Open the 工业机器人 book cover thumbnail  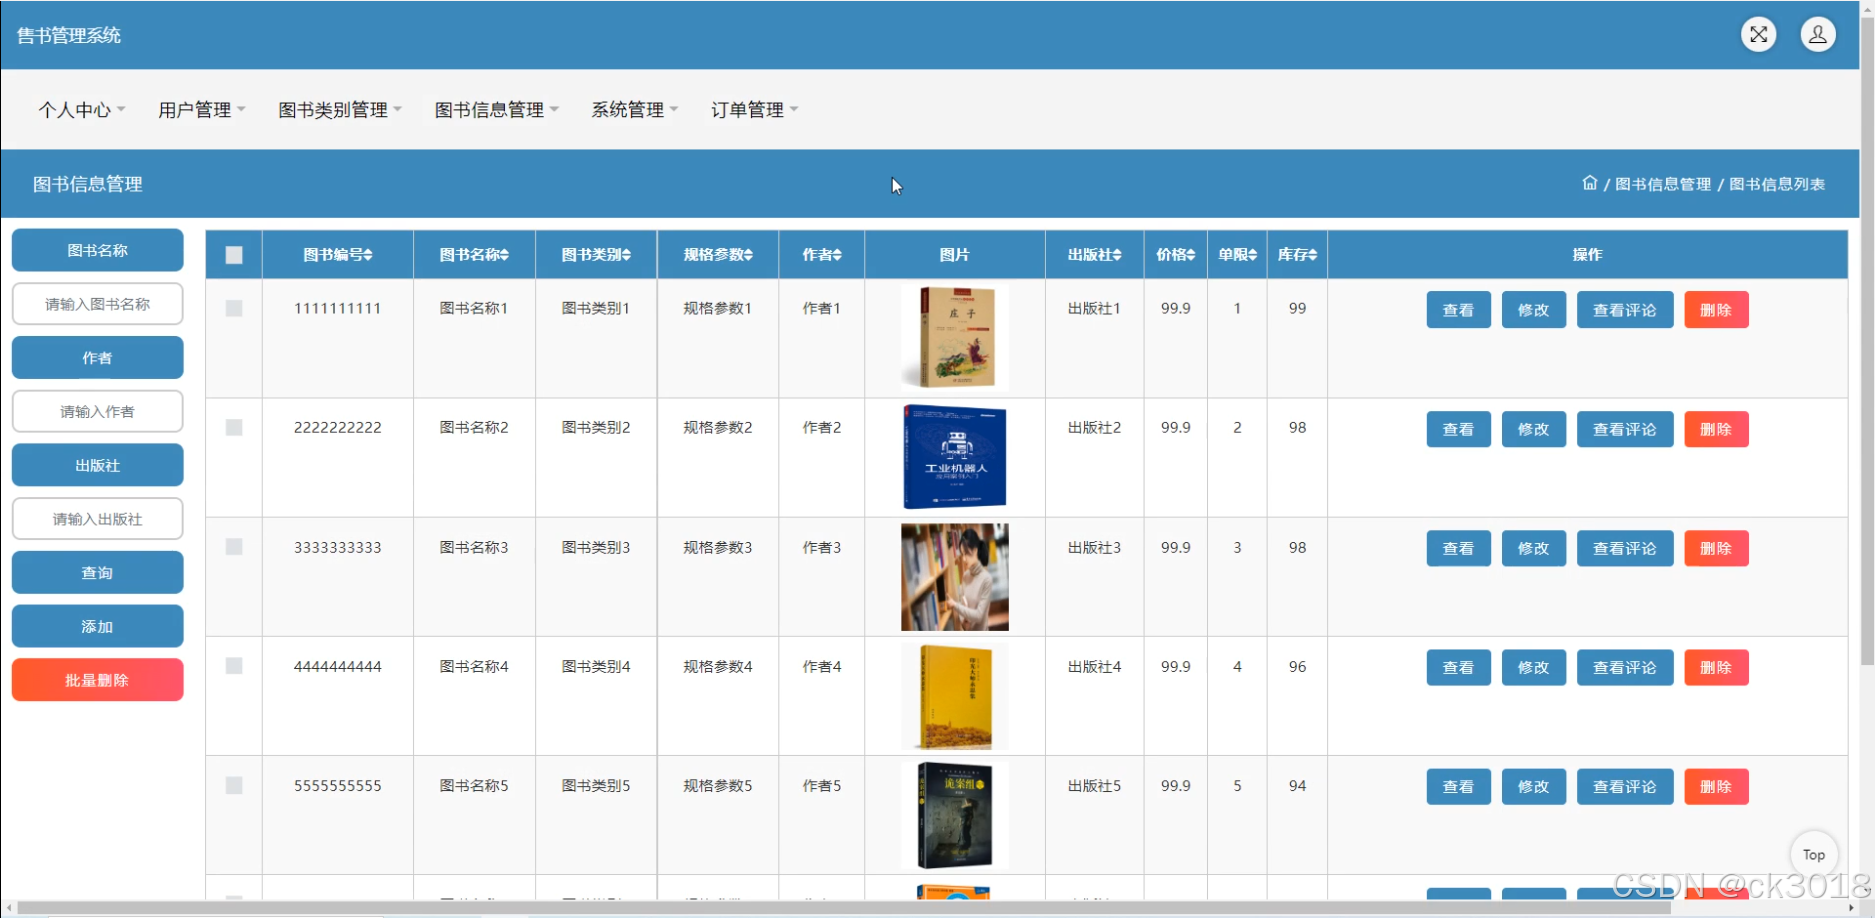954,457
